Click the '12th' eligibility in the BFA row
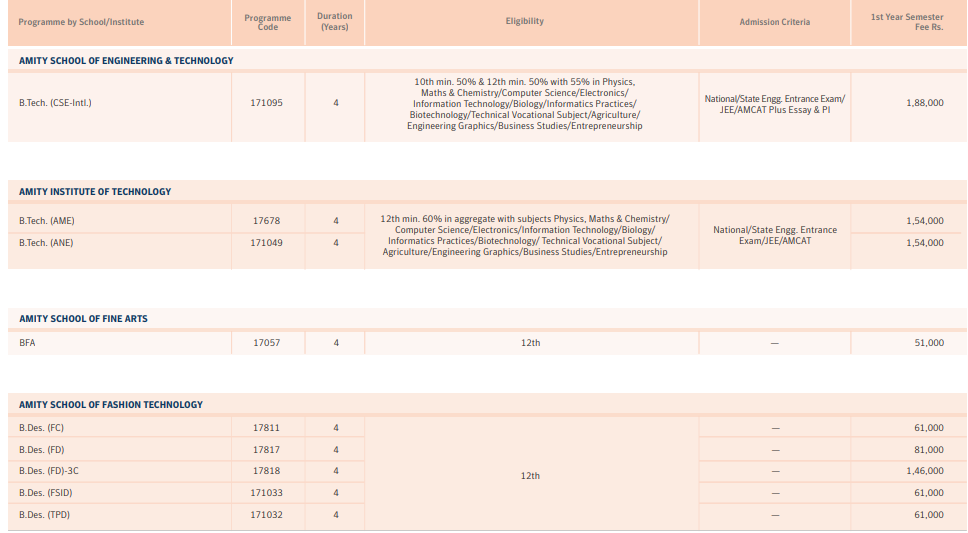Screen dimensions: 968x533 (x=530, y=343)
